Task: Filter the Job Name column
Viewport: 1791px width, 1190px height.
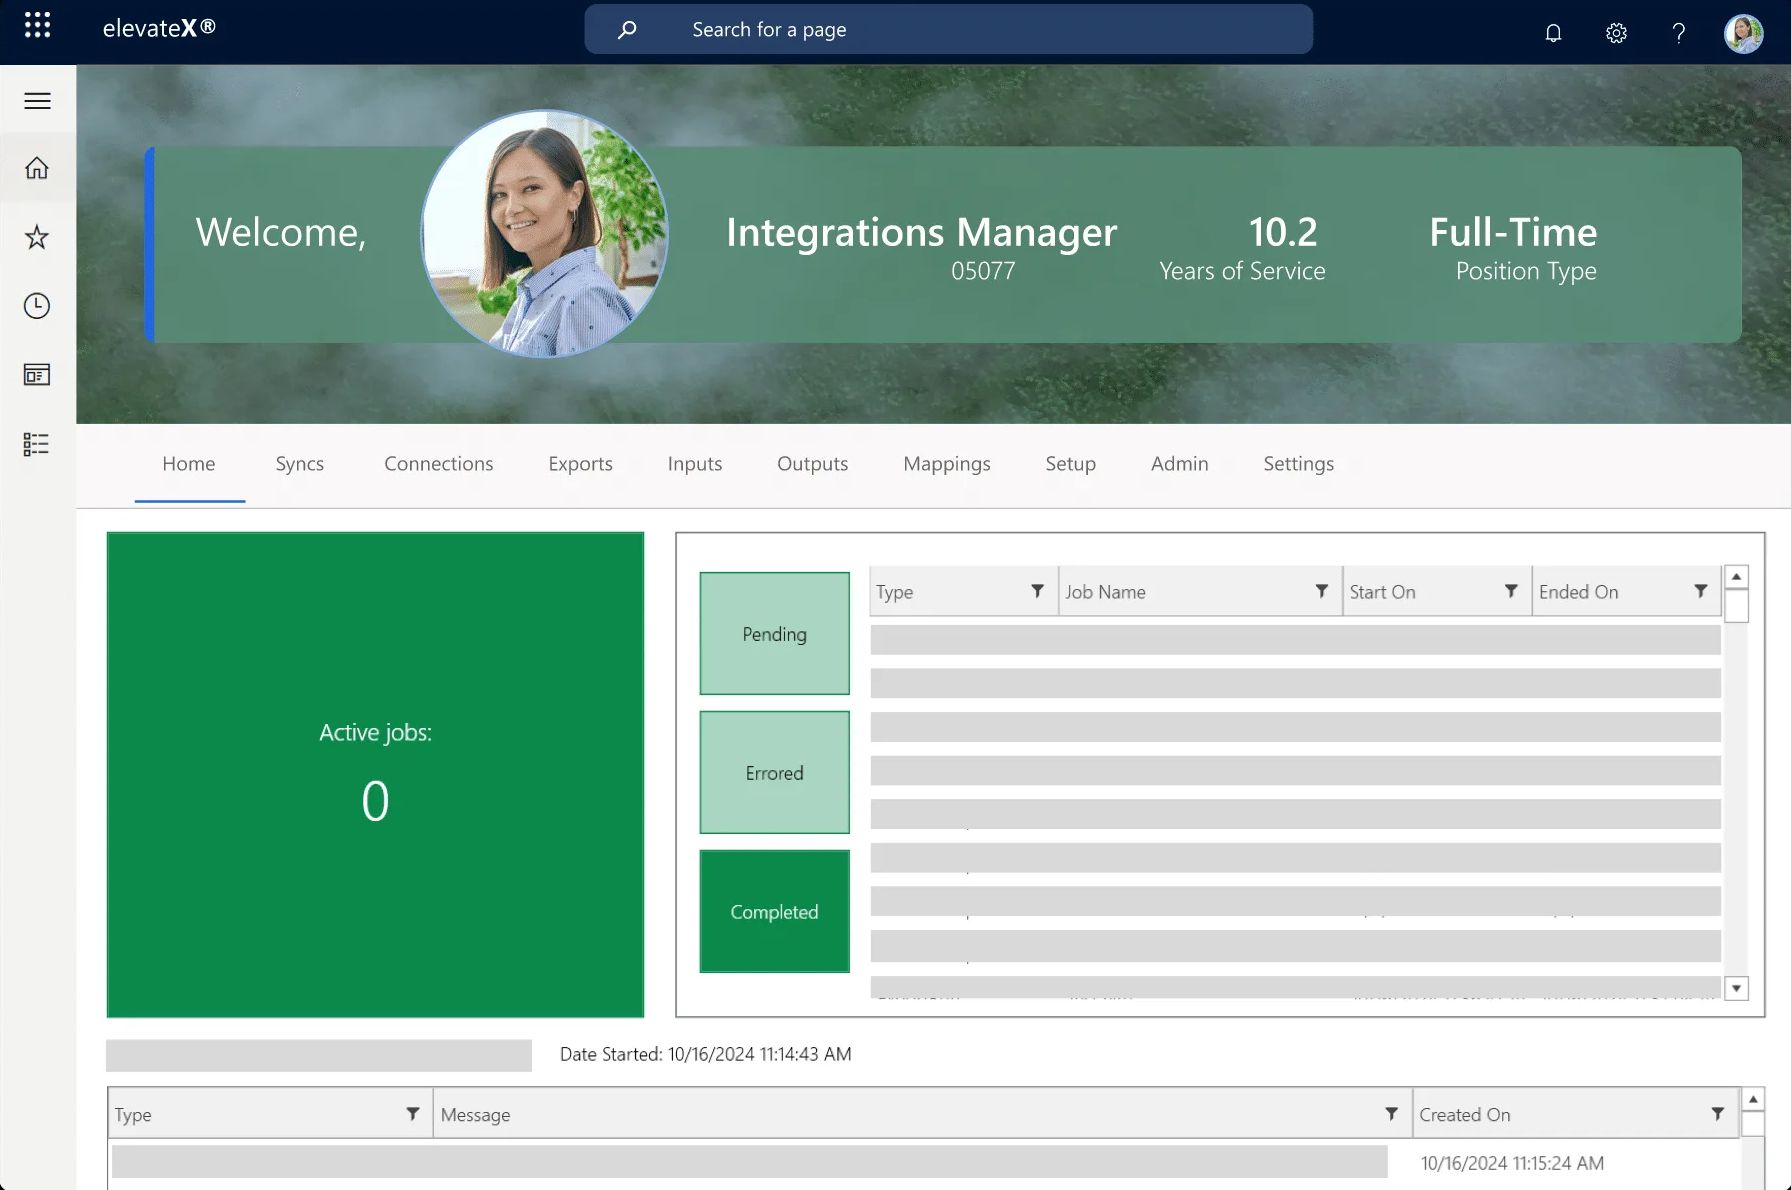Action: (x=1321, y=591)
